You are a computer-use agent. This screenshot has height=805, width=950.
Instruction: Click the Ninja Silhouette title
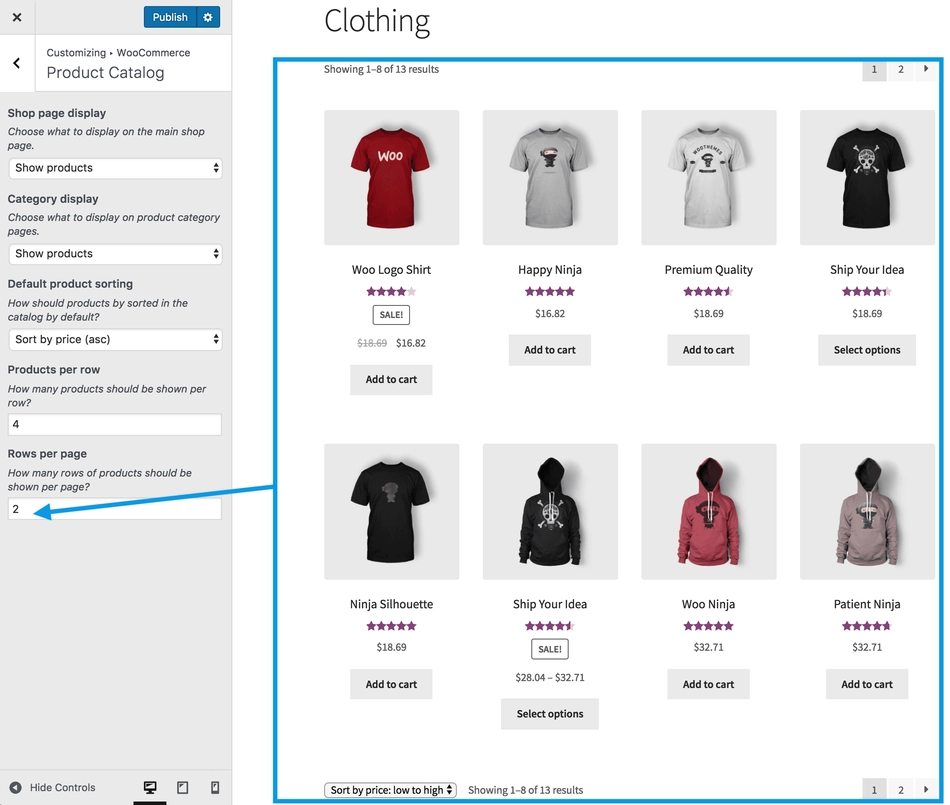391,605
